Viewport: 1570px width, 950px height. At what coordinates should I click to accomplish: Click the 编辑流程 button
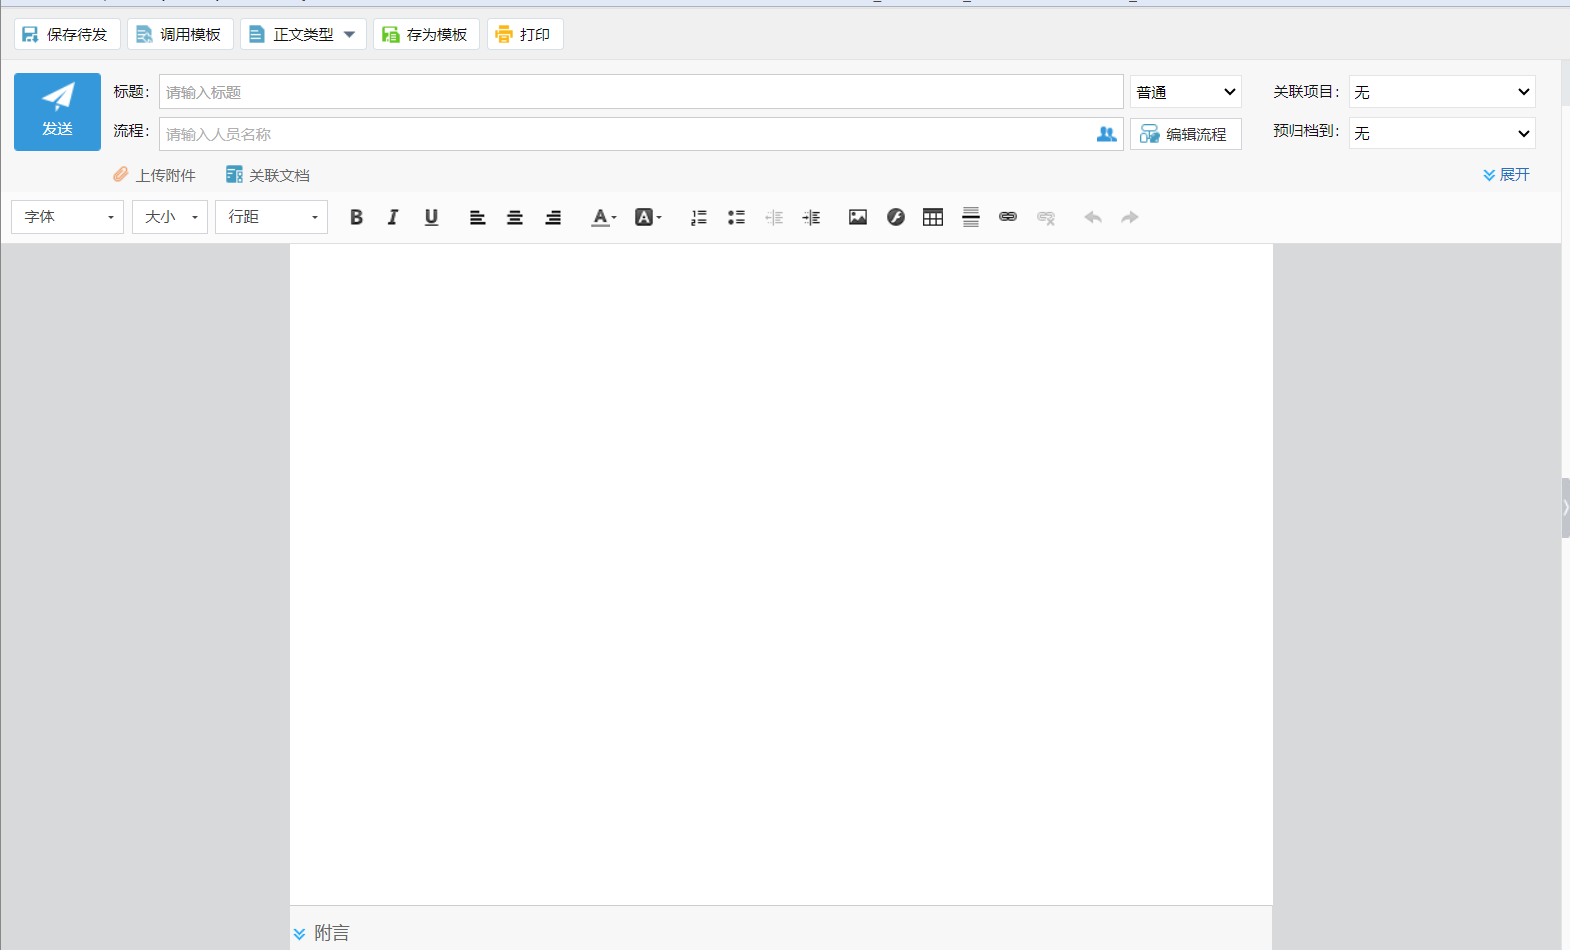(1186, 134)
